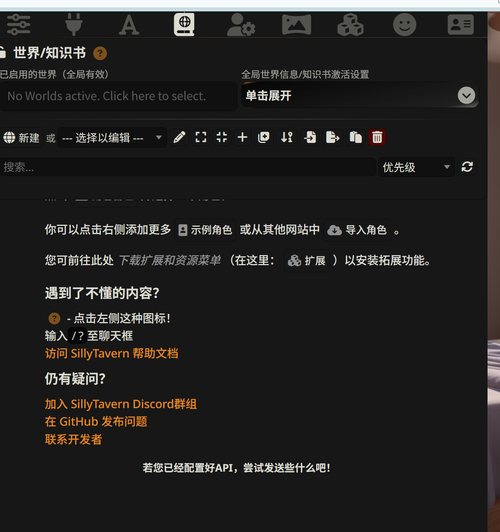Screen dimensions: 500x532
Task: Open 加入 SillyTavern Discord群组 link
Action: tap(121, 404)
